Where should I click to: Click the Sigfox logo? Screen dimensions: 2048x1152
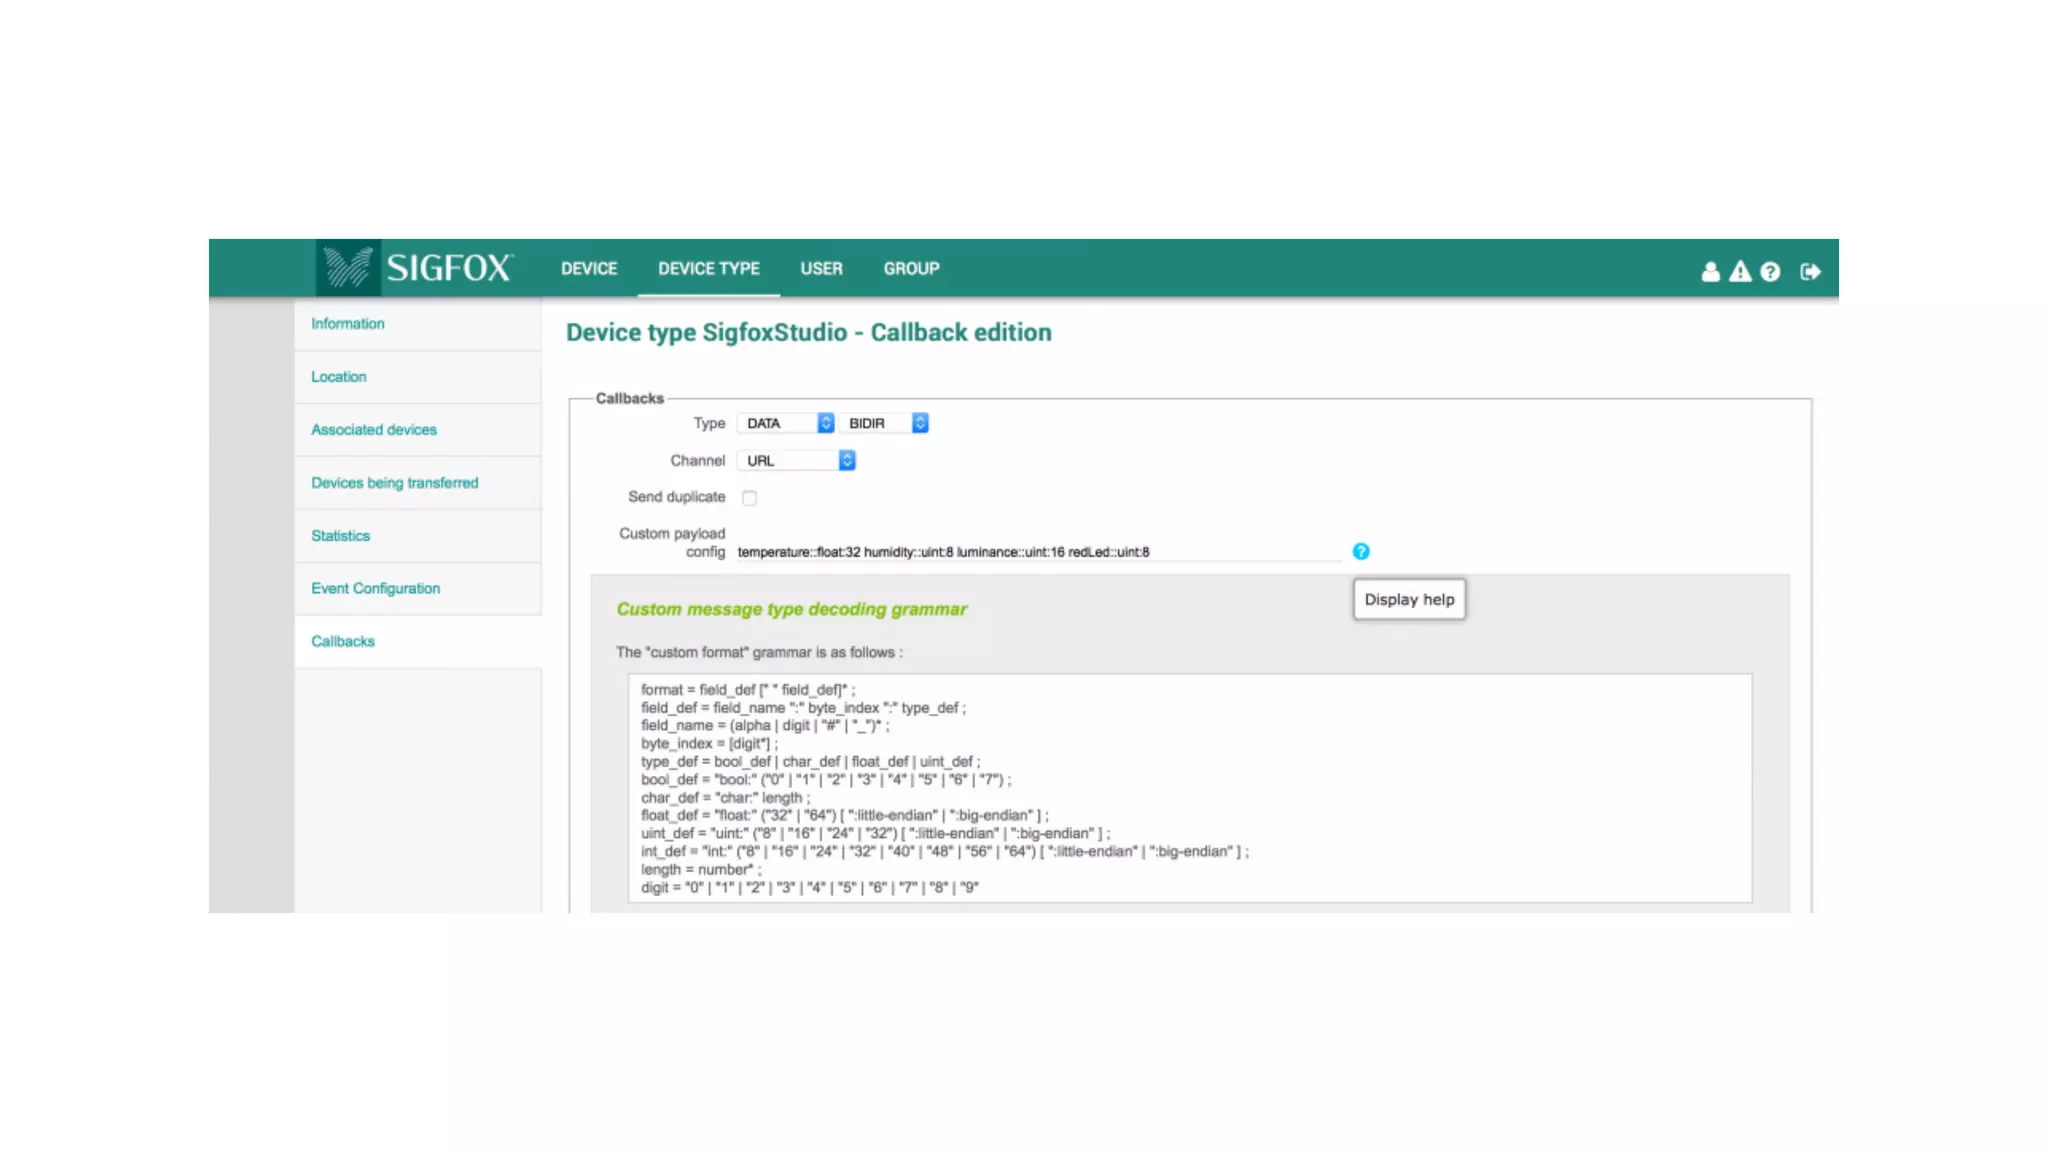[416, 268]
